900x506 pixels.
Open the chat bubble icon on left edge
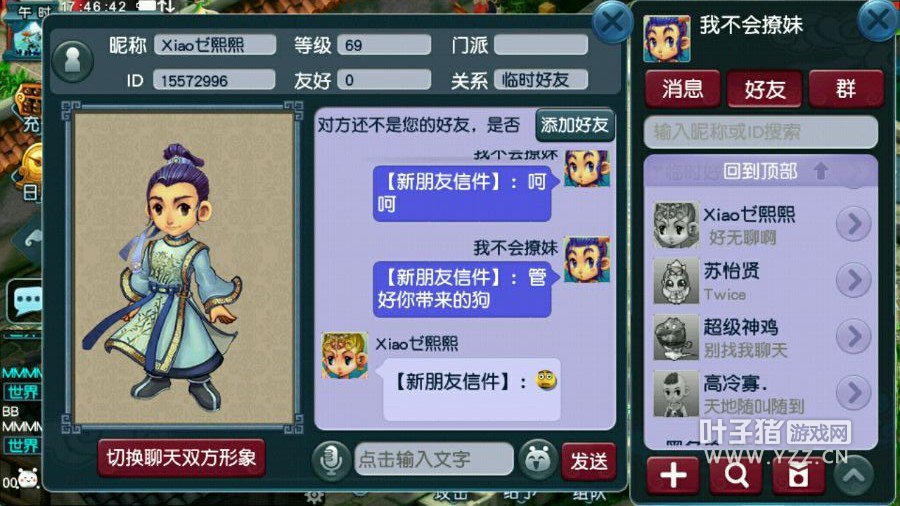pyautogui.click(x=25, y=300)
